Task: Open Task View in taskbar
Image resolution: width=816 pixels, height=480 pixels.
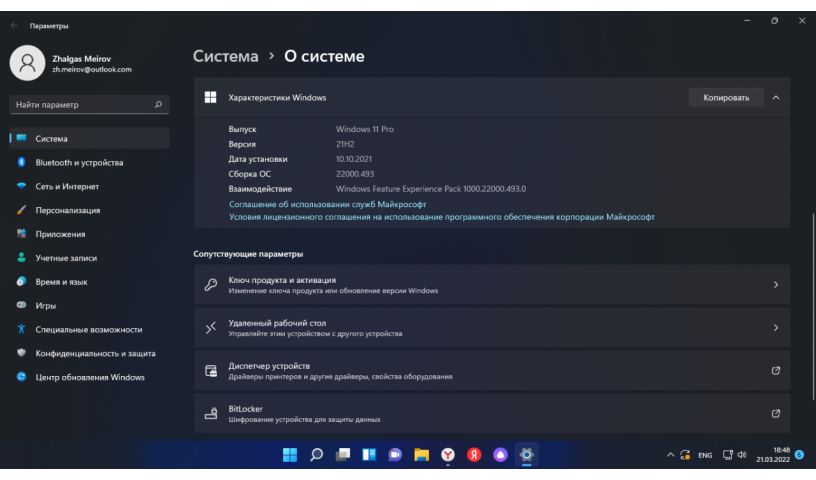Action: coord(342,455)
